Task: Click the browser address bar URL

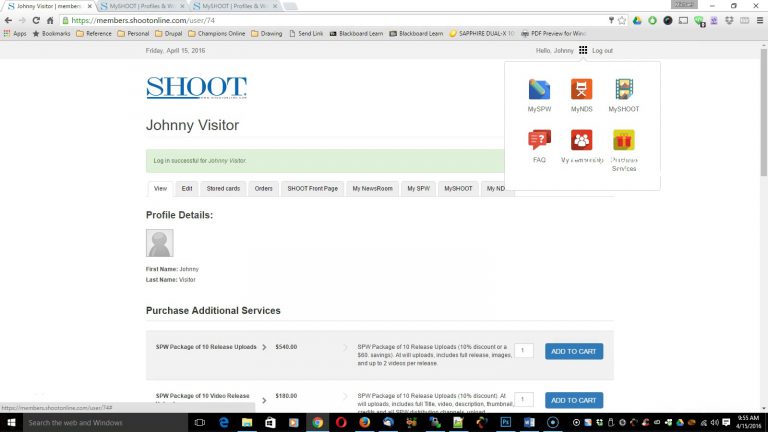Action: click(143, 21)
